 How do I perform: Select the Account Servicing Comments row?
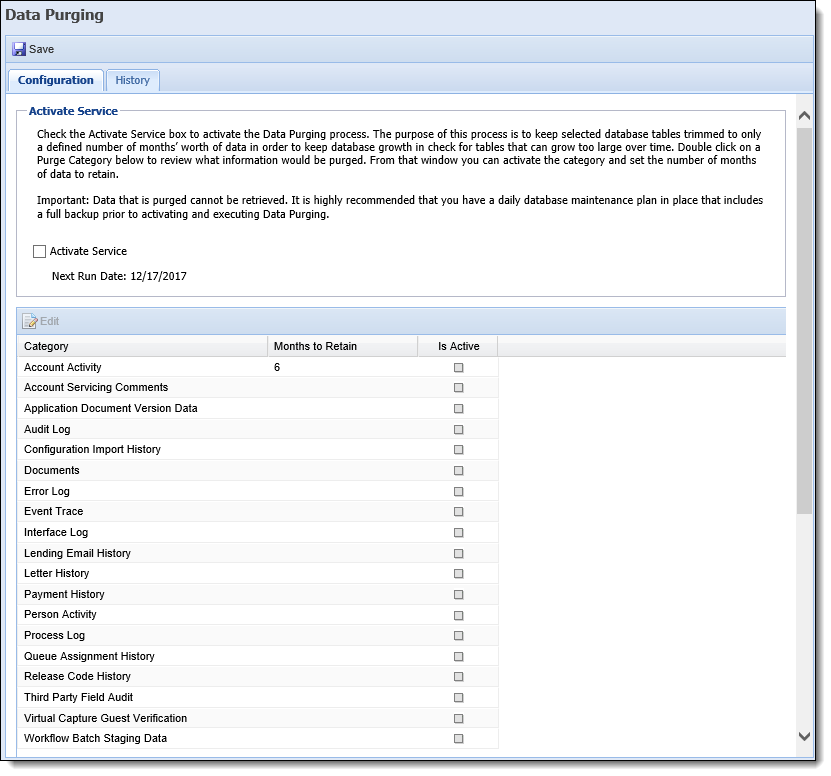pos(258,387)
